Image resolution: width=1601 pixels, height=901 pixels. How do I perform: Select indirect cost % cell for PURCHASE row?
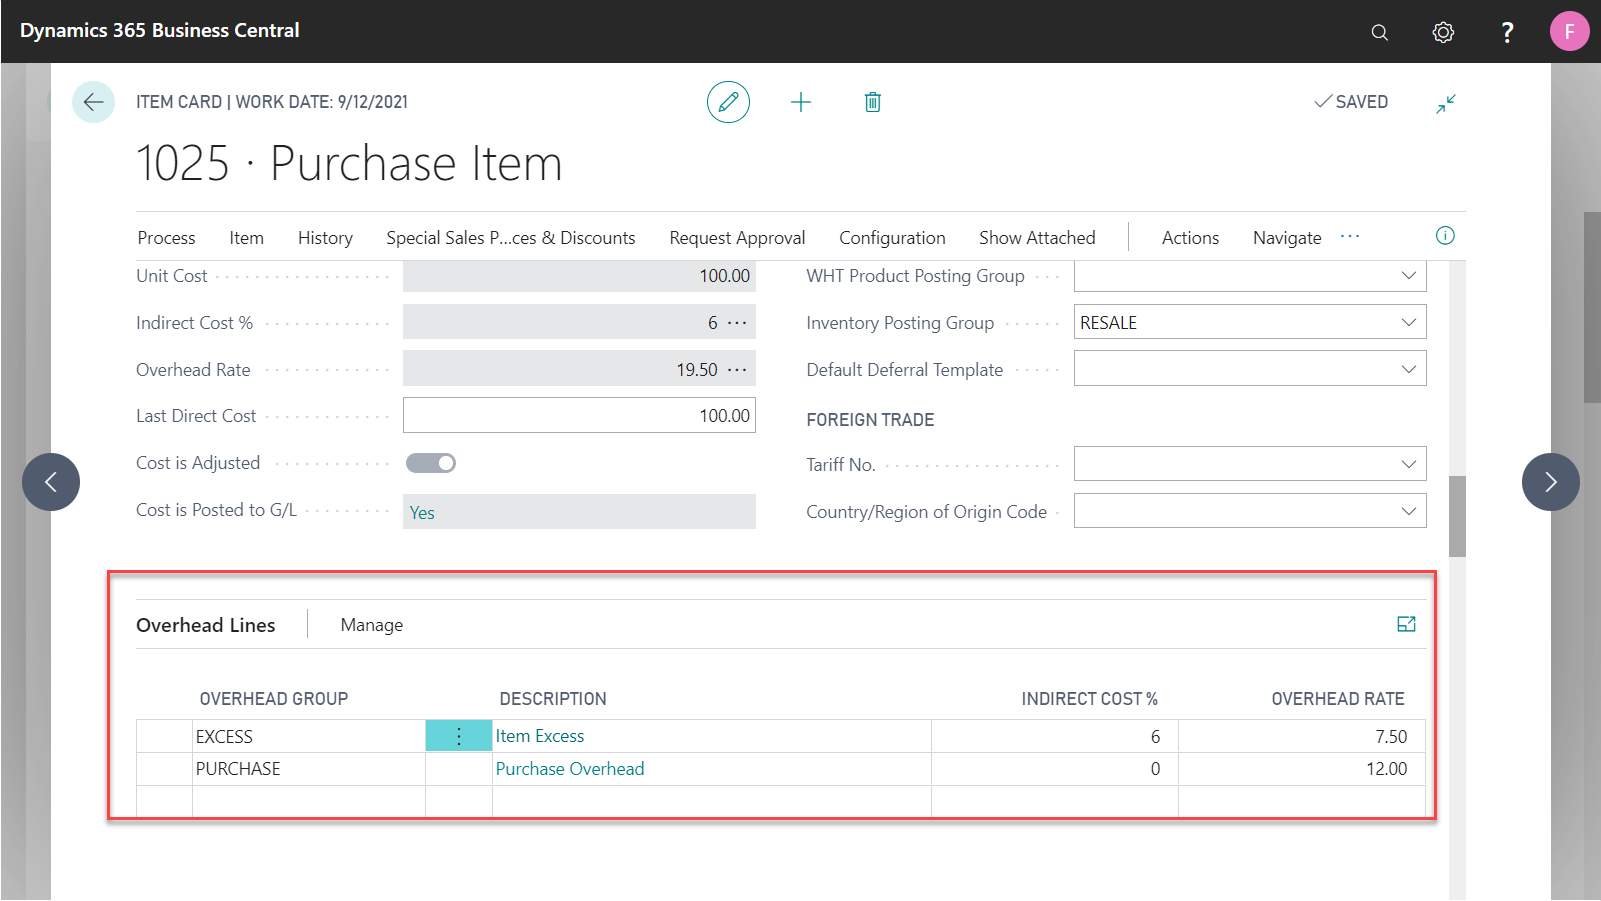pos(1055,769)
